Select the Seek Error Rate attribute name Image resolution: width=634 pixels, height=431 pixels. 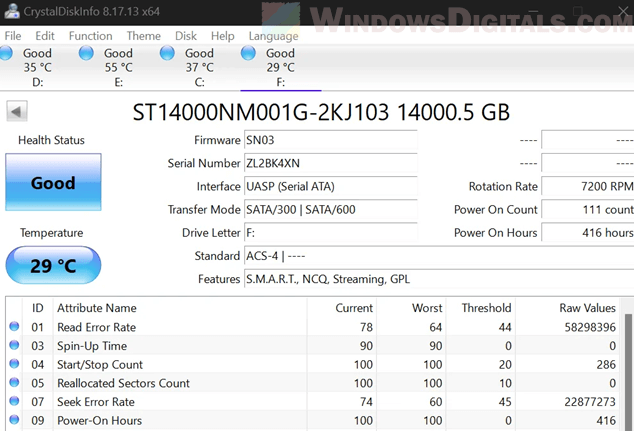(96, 402)
